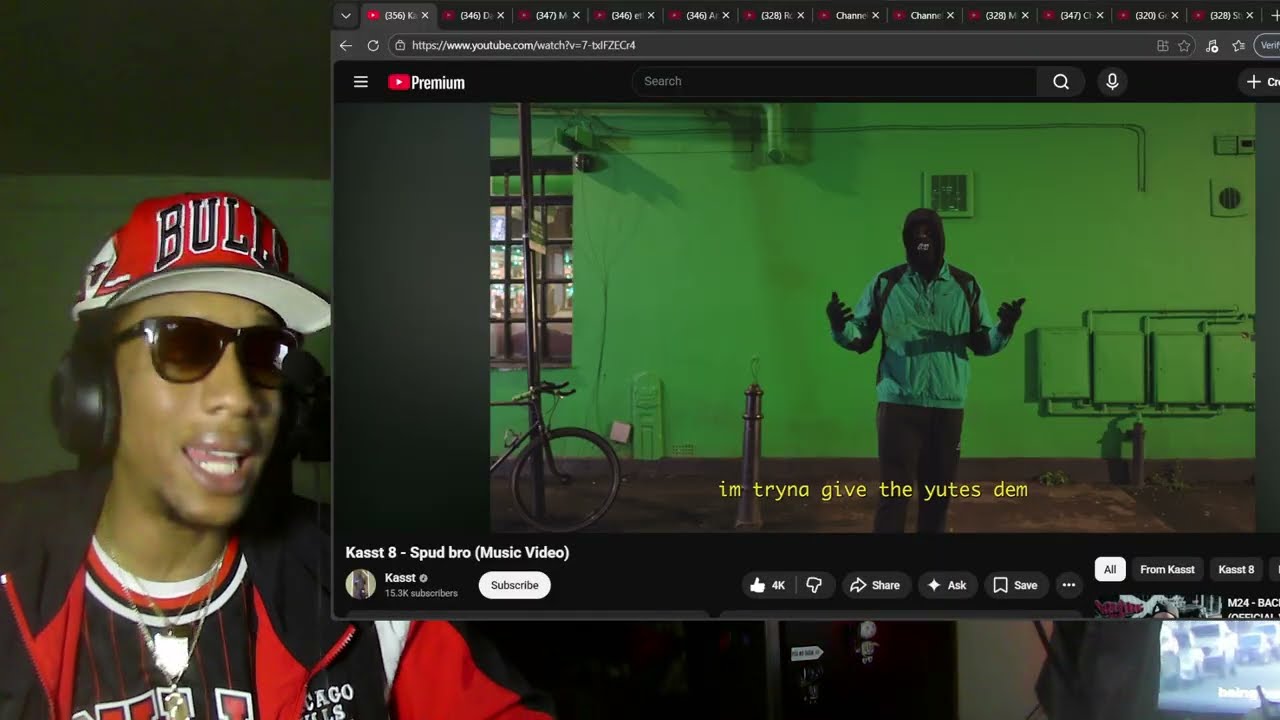The width and height of the screenshot is (1280, 720).
Task: Switch to the (346) et tab
Action: coord(623,15)
